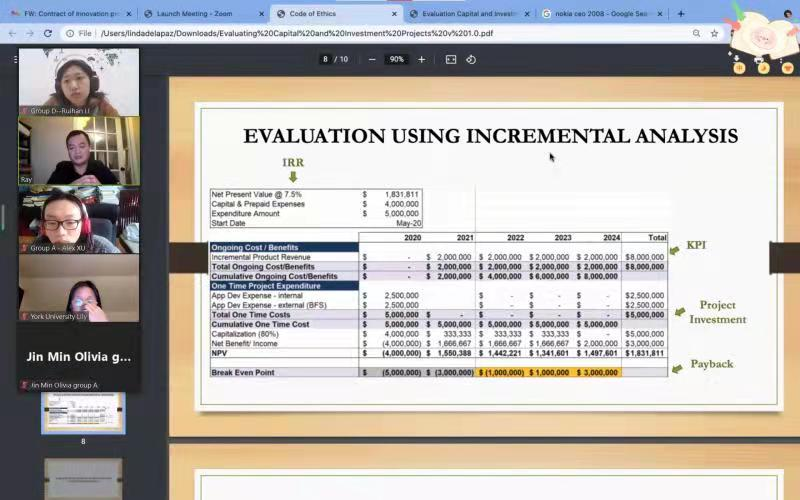Toggle the PDF sidebar menu icon
800x500 pixels.
click(x=15, y=60)
